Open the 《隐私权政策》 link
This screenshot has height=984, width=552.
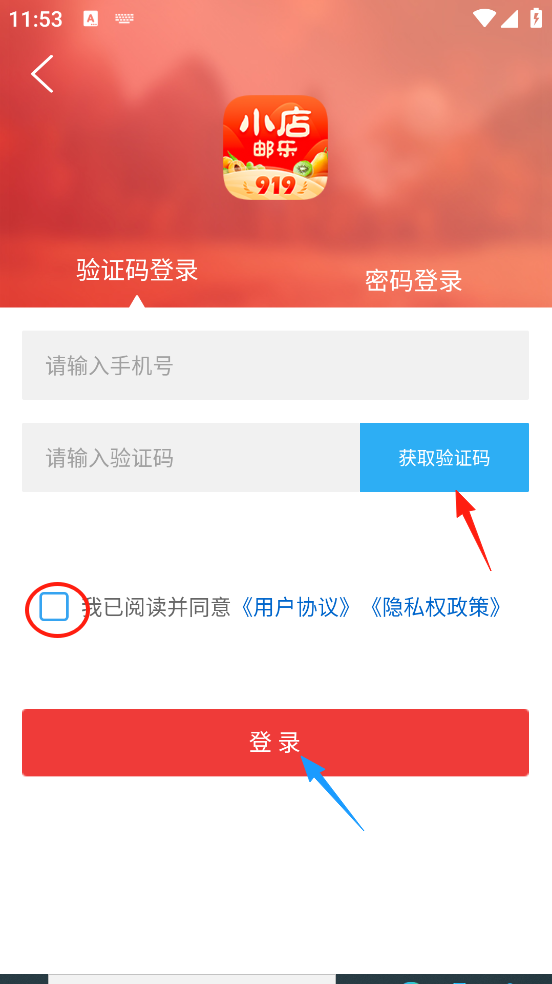tap(436, 607)
